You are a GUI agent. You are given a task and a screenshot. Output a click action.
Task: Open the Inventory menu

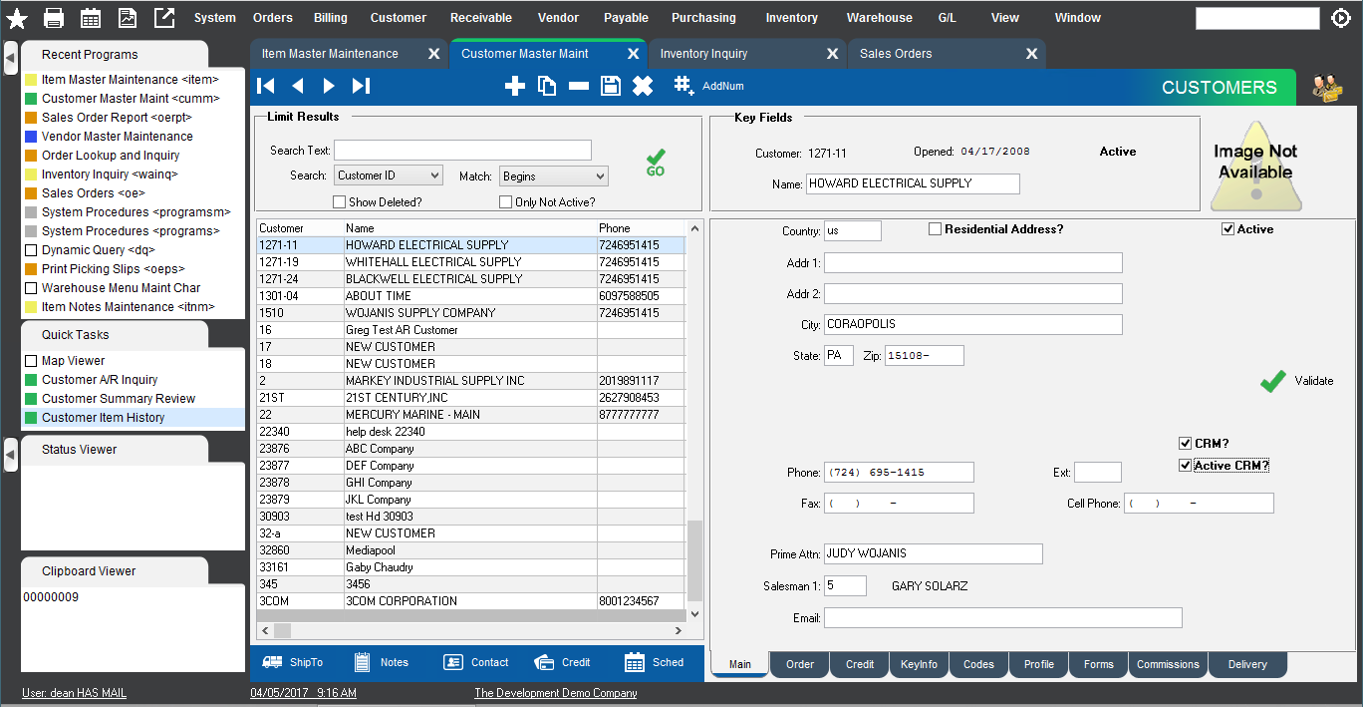pyautogui.click(x=792, y=18)
